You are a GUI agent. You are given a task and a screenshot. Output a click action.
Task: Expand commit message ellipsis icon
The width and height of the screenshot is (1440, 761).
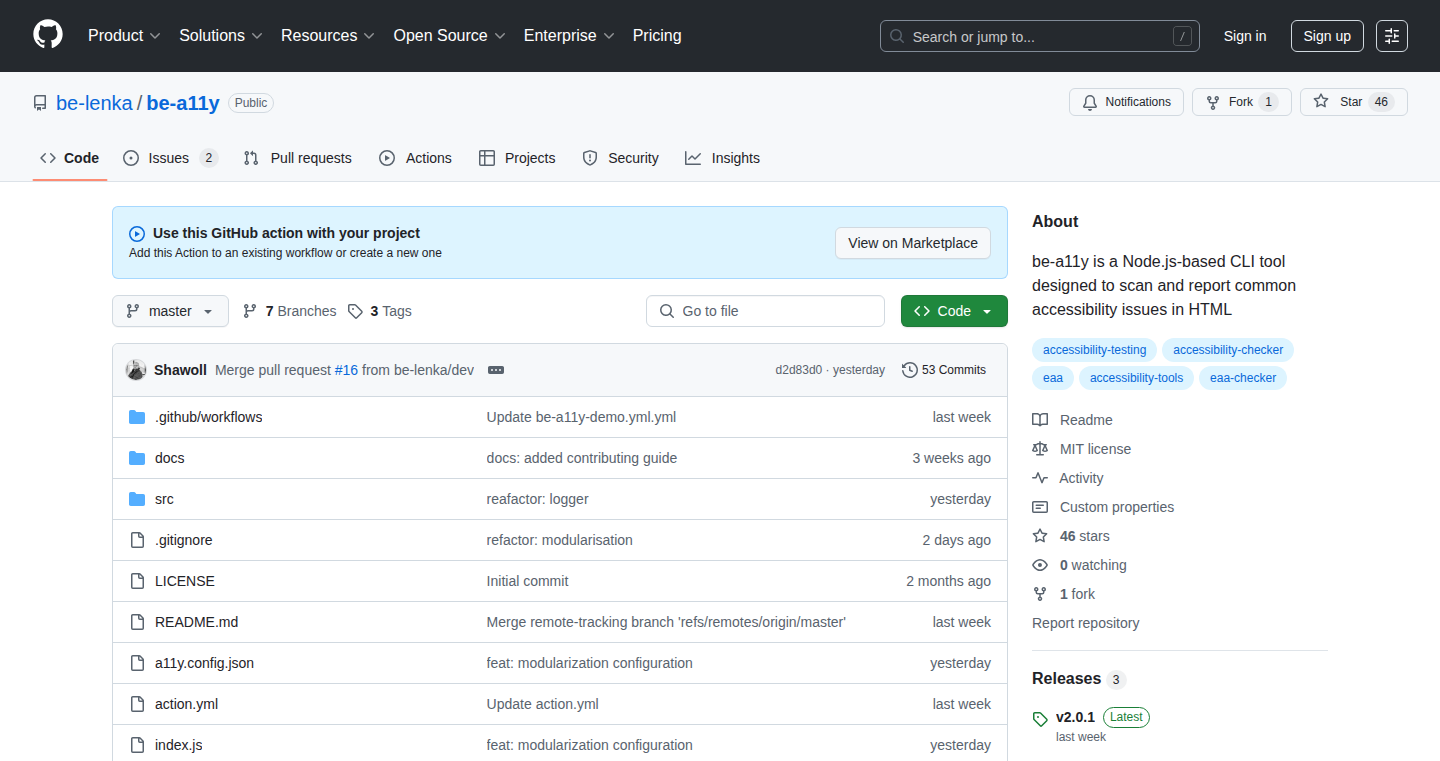point(496,370)
